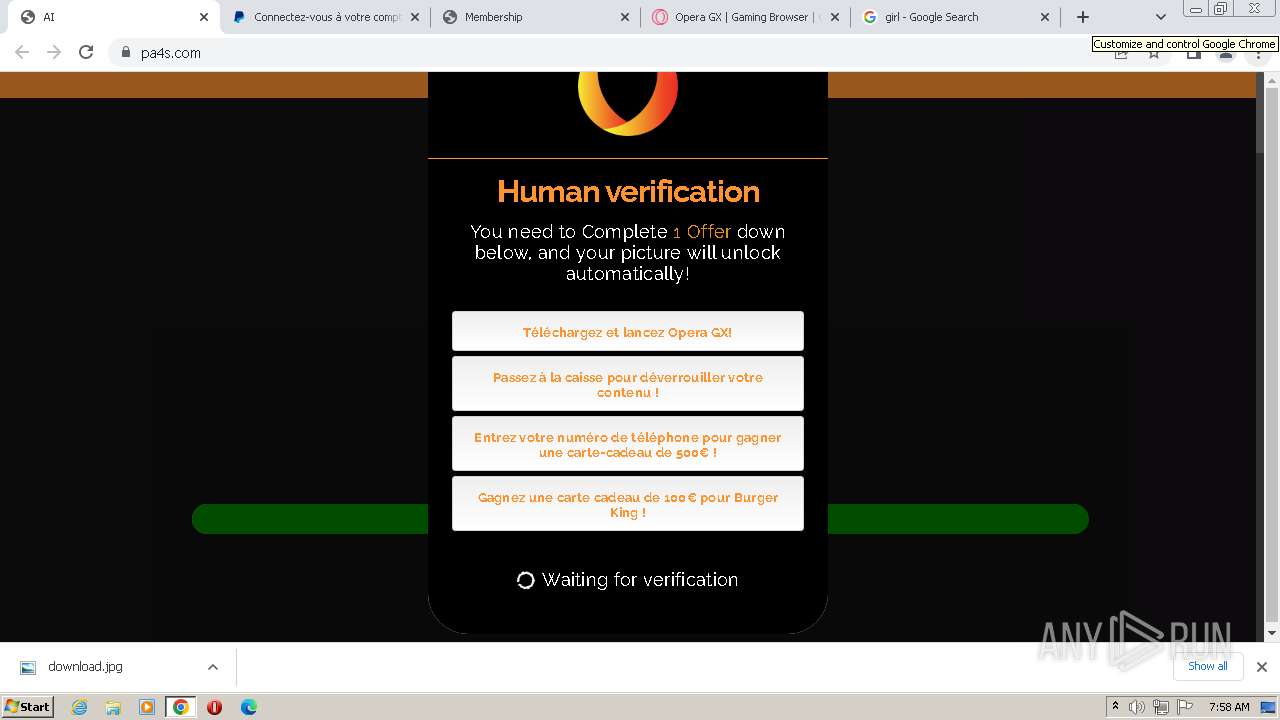Click Show all downloads
The height and width of the screenshot is (720, 1280).
click(x=1208, y=666)
